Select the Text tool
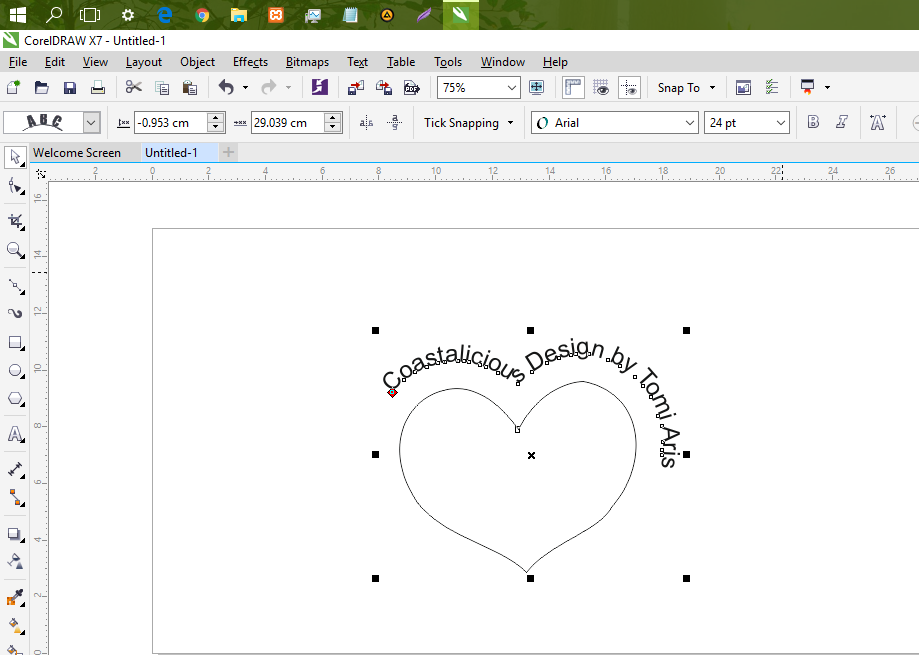 (x=14, y=434)
